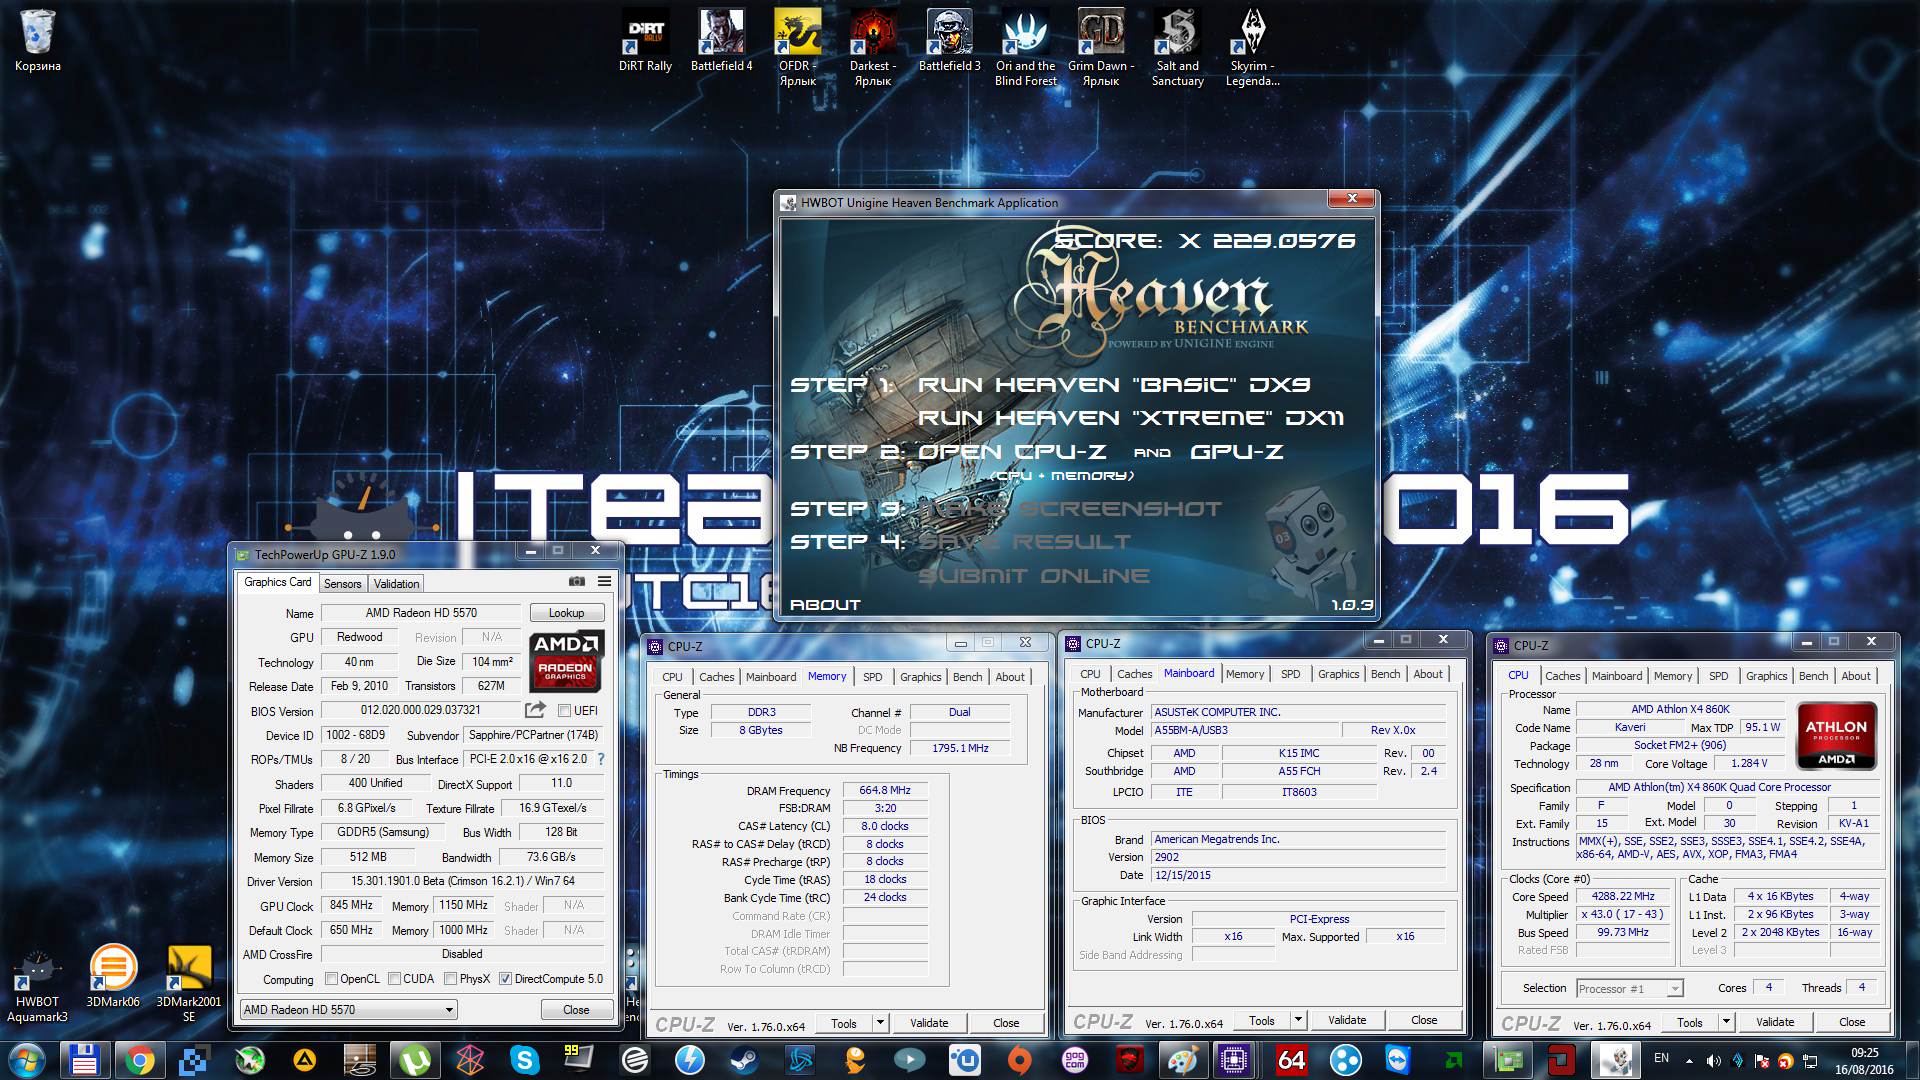Viewport: 1920px width, 1080px height.
Task: Select the 3DMark2001 SE desktop icon
Action: (189, 984)
